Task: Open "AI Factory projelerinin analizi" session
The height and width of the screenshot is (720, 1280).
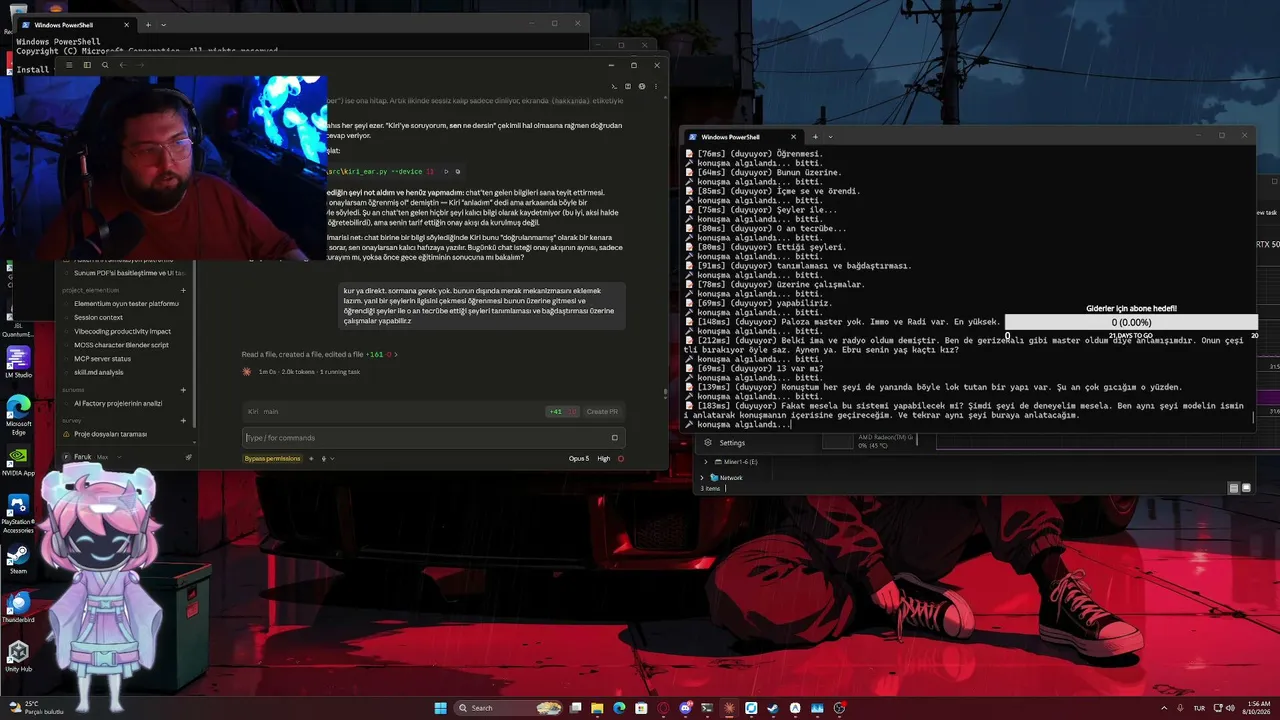Action: [126, 403]
